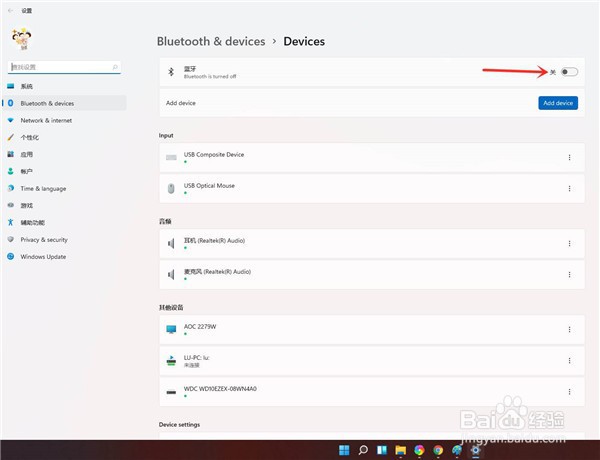
Task: Click the Add device row label text
Action: (181, 103)
